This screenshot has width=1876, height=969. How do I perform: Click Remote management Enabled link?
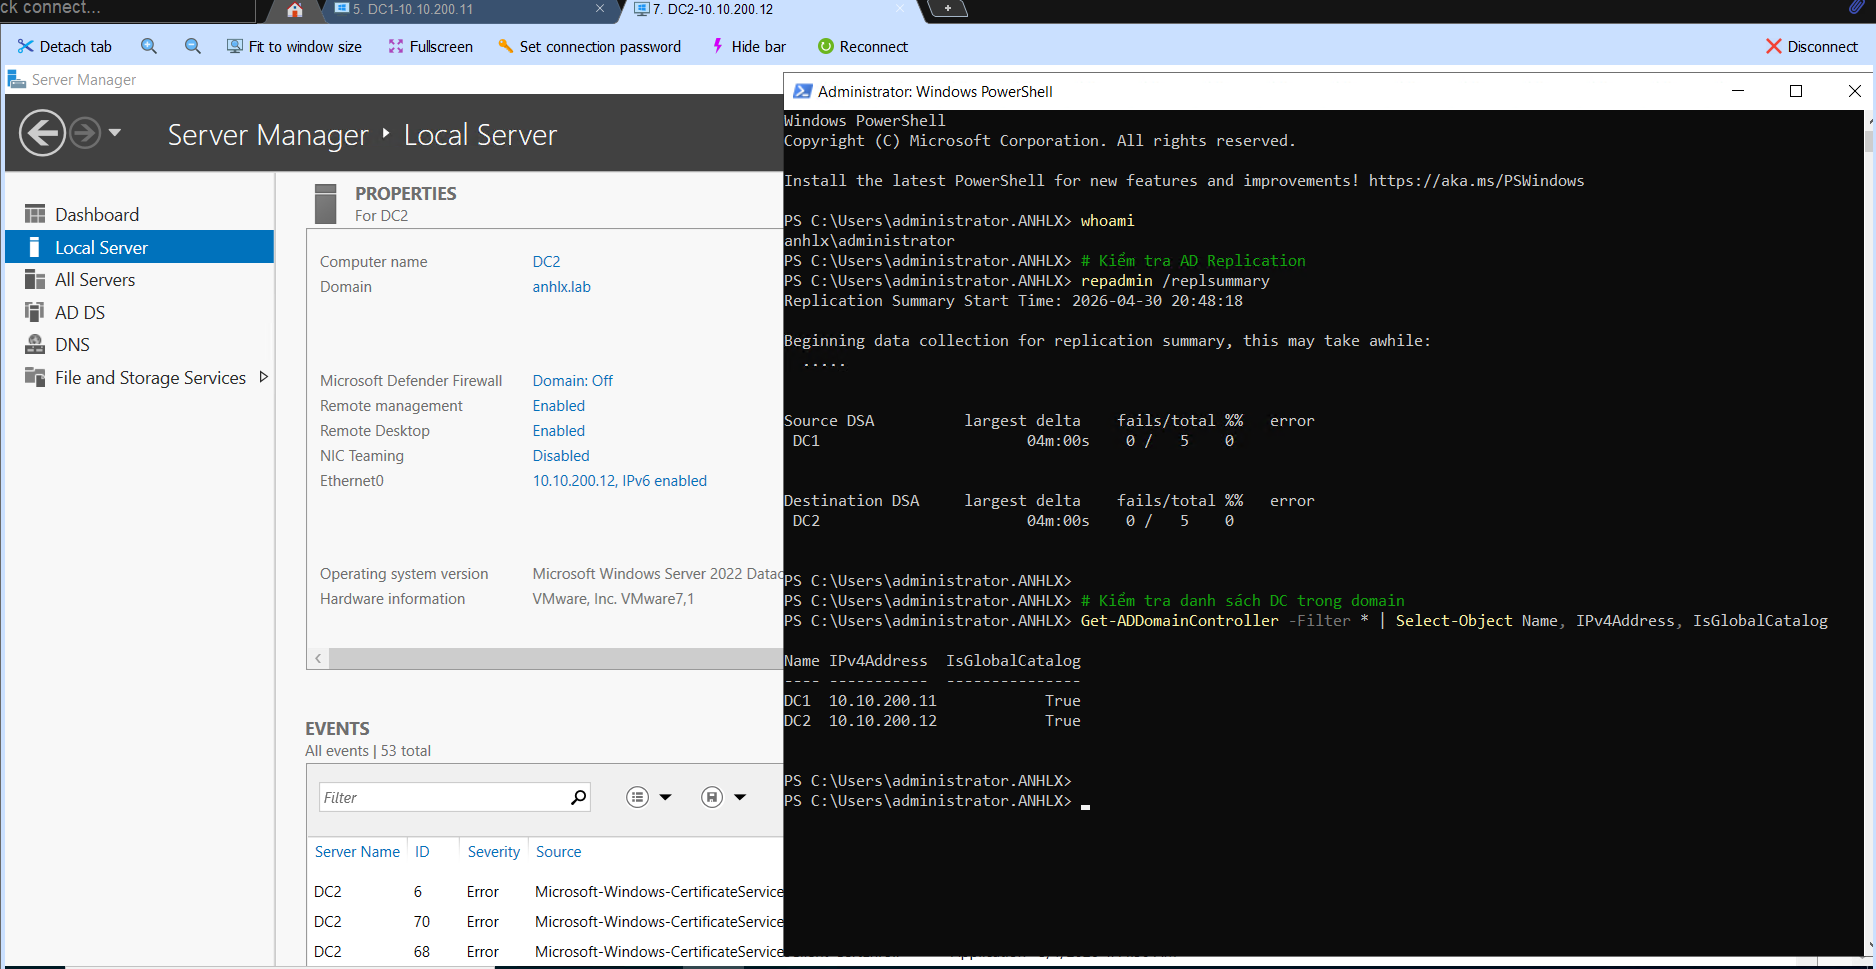tap(558, 405)
